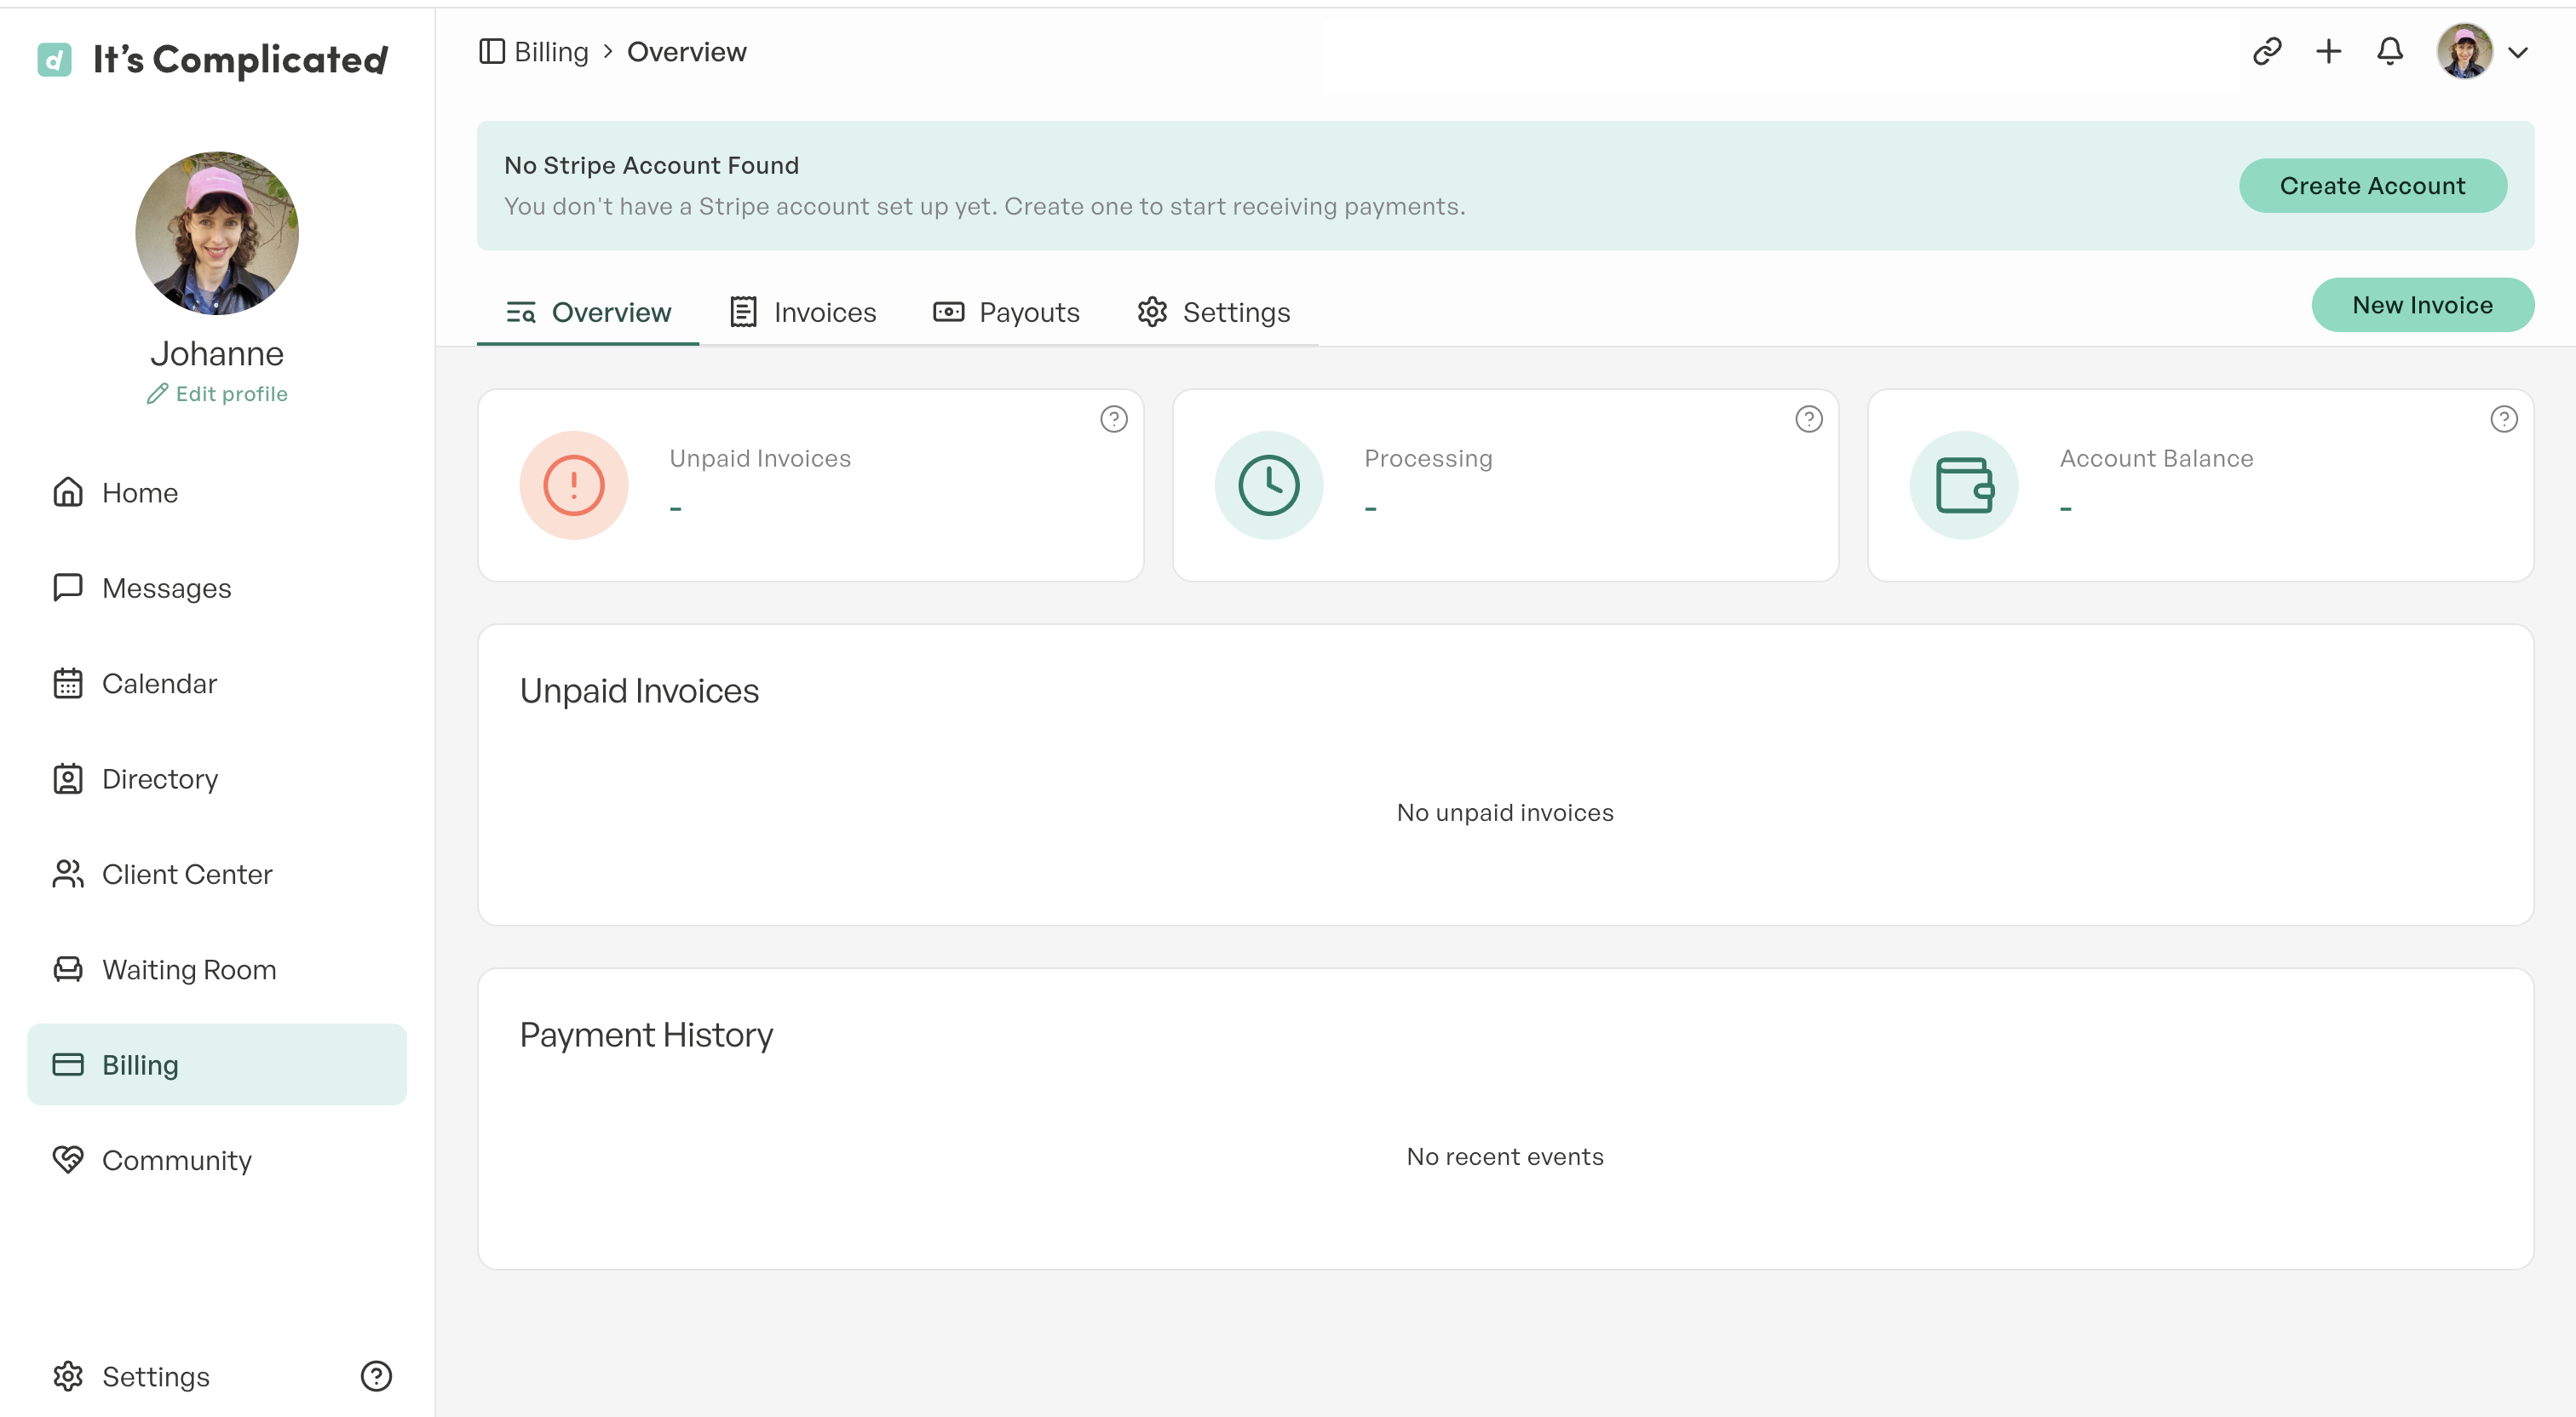The width and height of the screenshot is (2576, 1417).
Task: Click the Home icon in sidebar
Action: click(68, 492)
